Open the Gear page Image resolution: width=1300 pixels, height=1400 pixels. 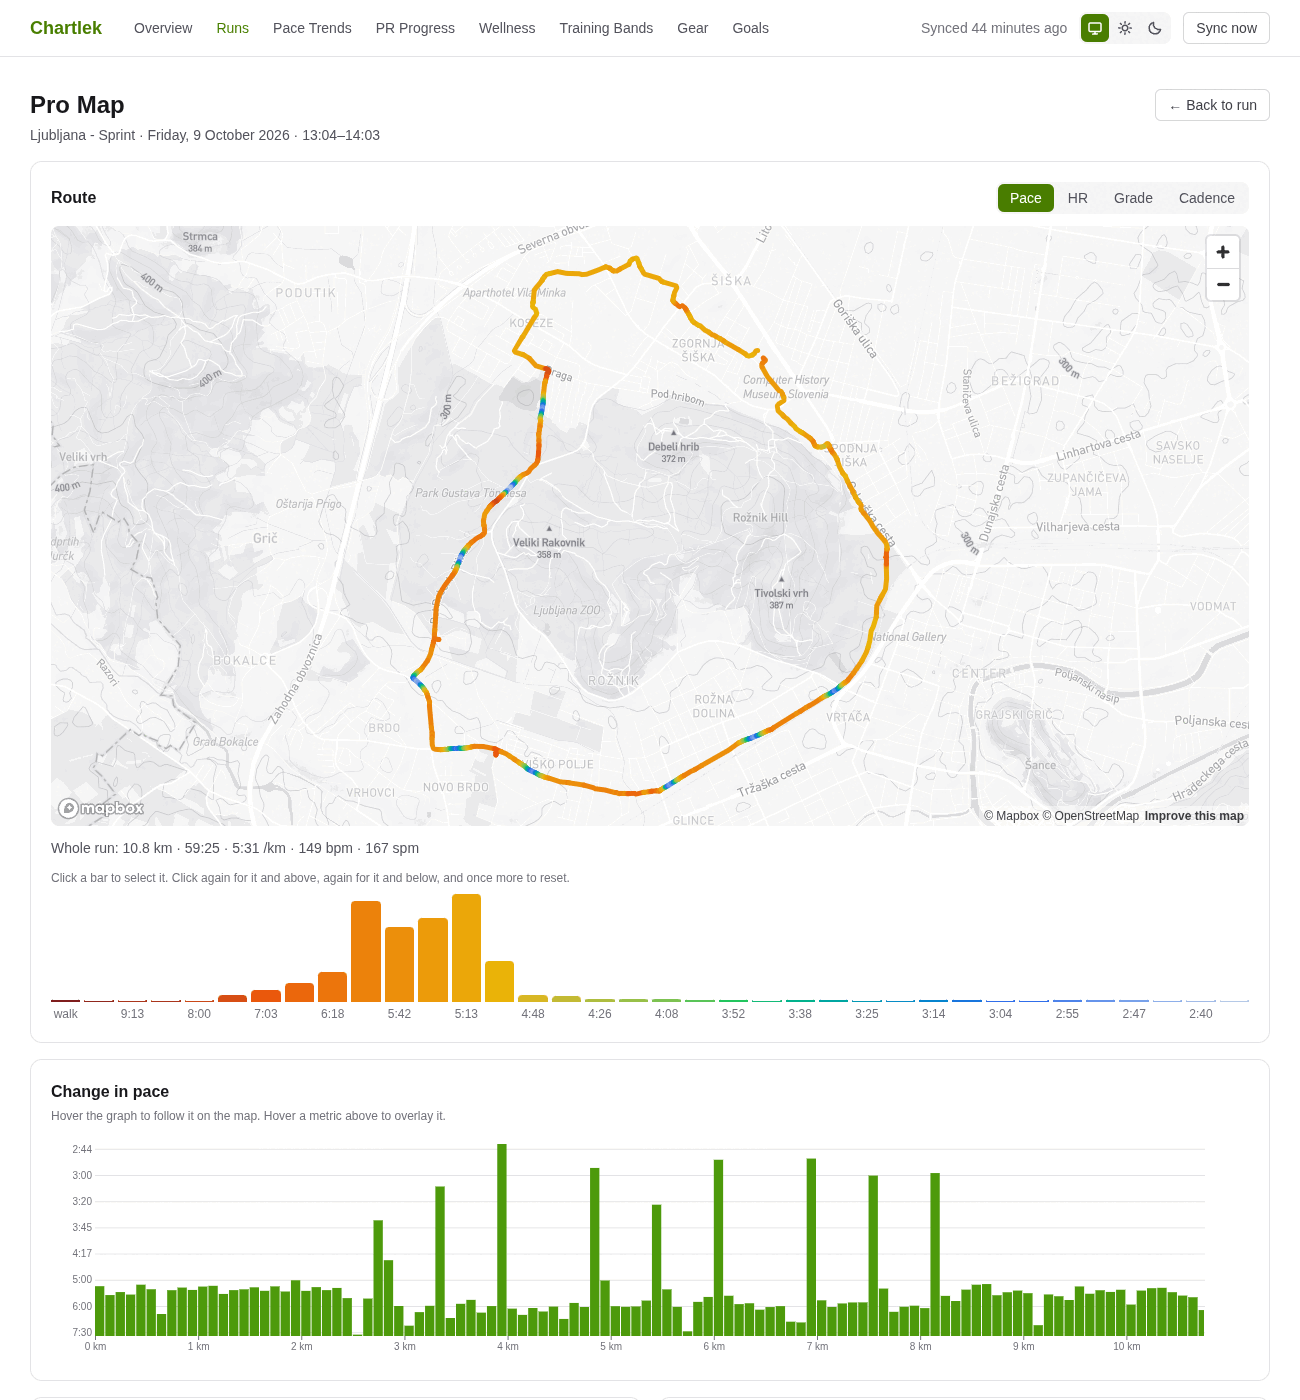pos(693,28)
